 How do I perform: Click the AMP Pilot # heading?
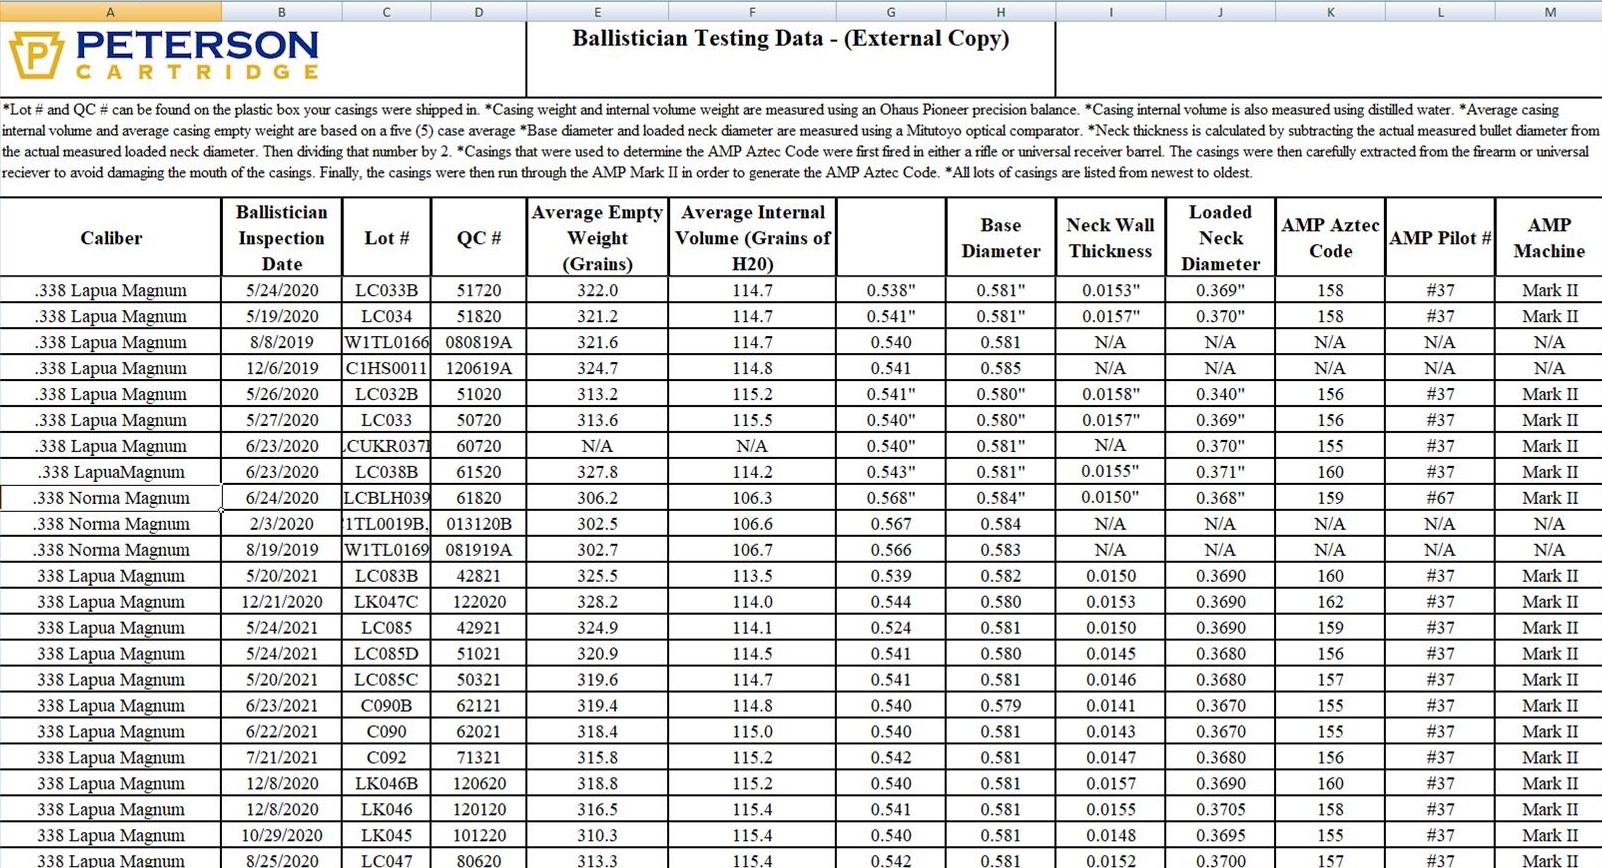(x=1440, y=238)
